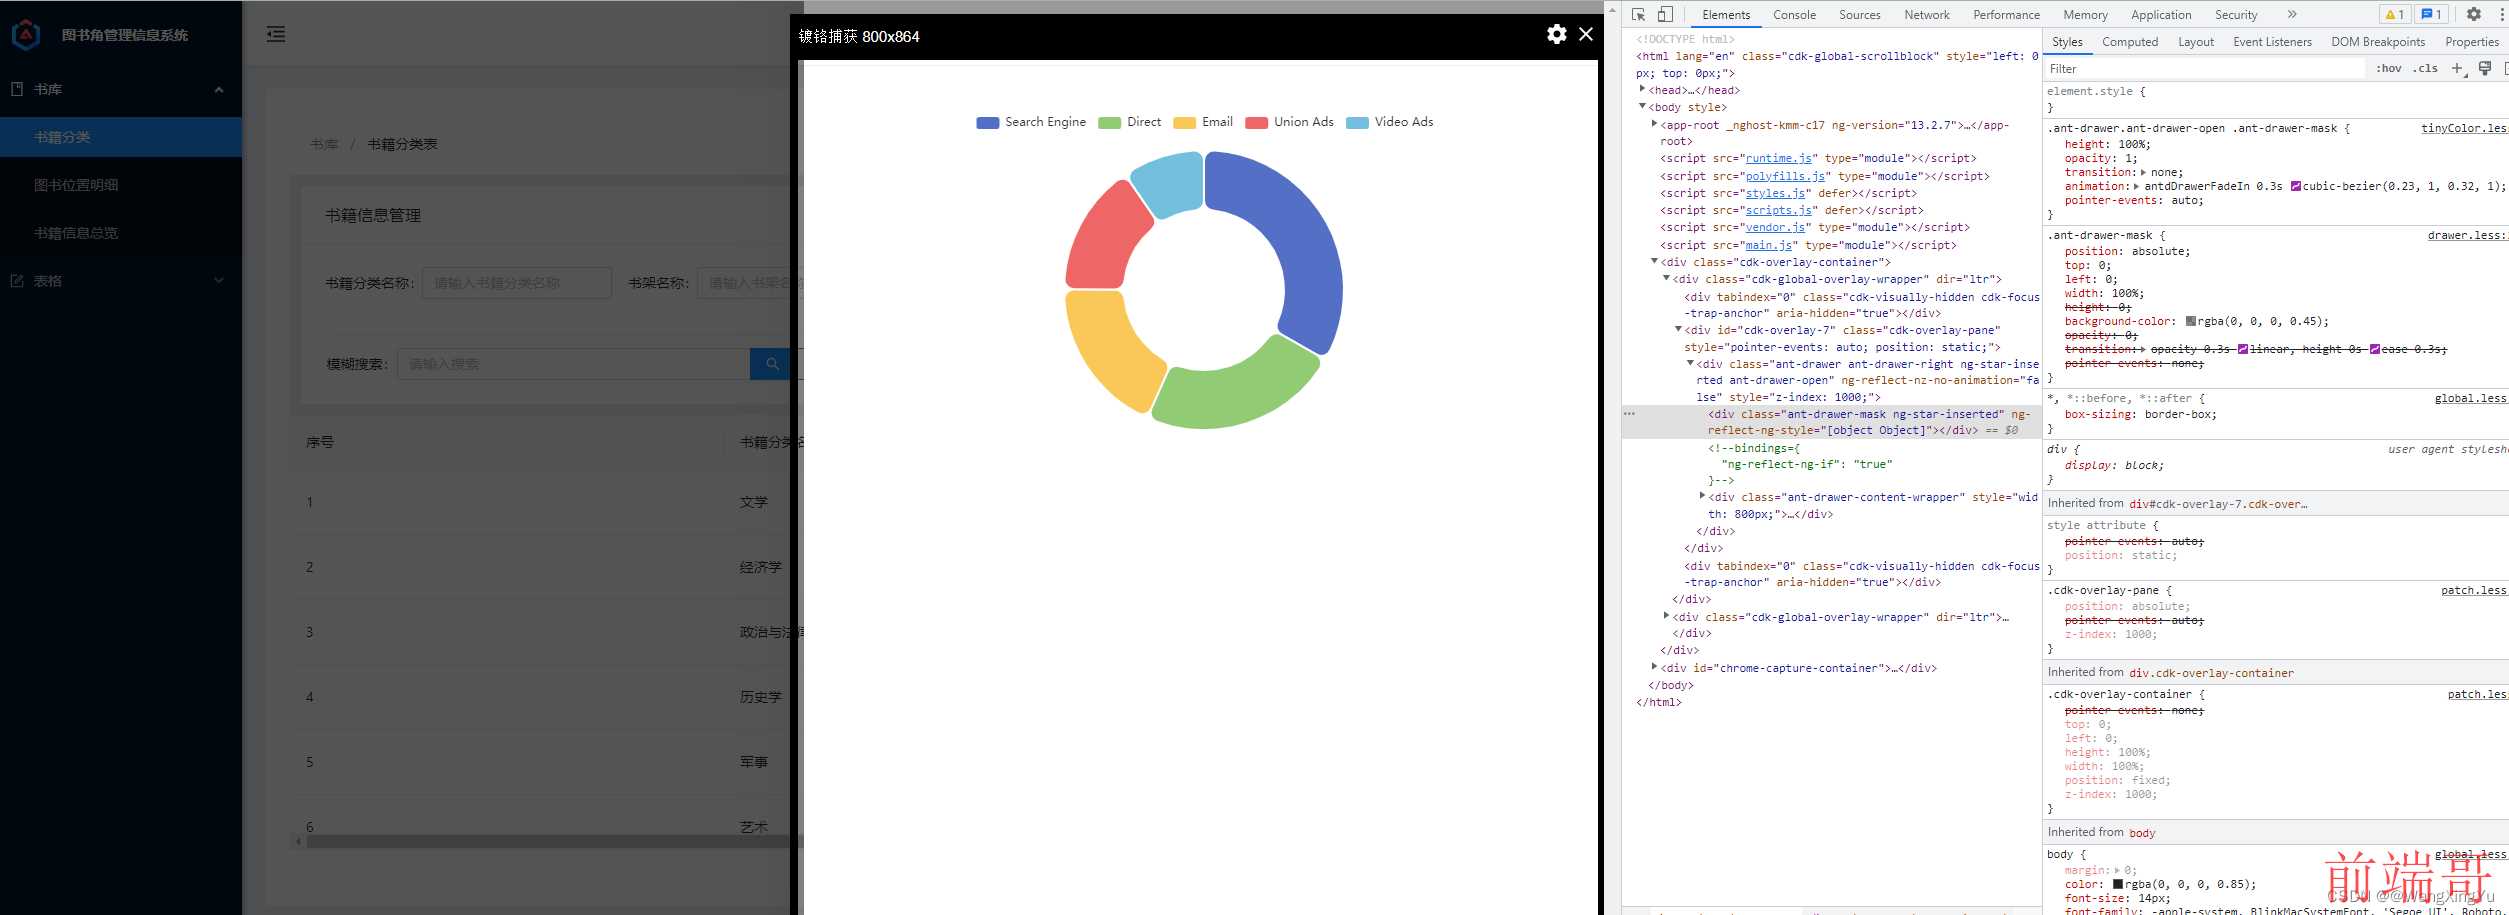This screenshot has width=2509, height=915.
Task: Switch to the Console tab
Action: (1794, 14)
